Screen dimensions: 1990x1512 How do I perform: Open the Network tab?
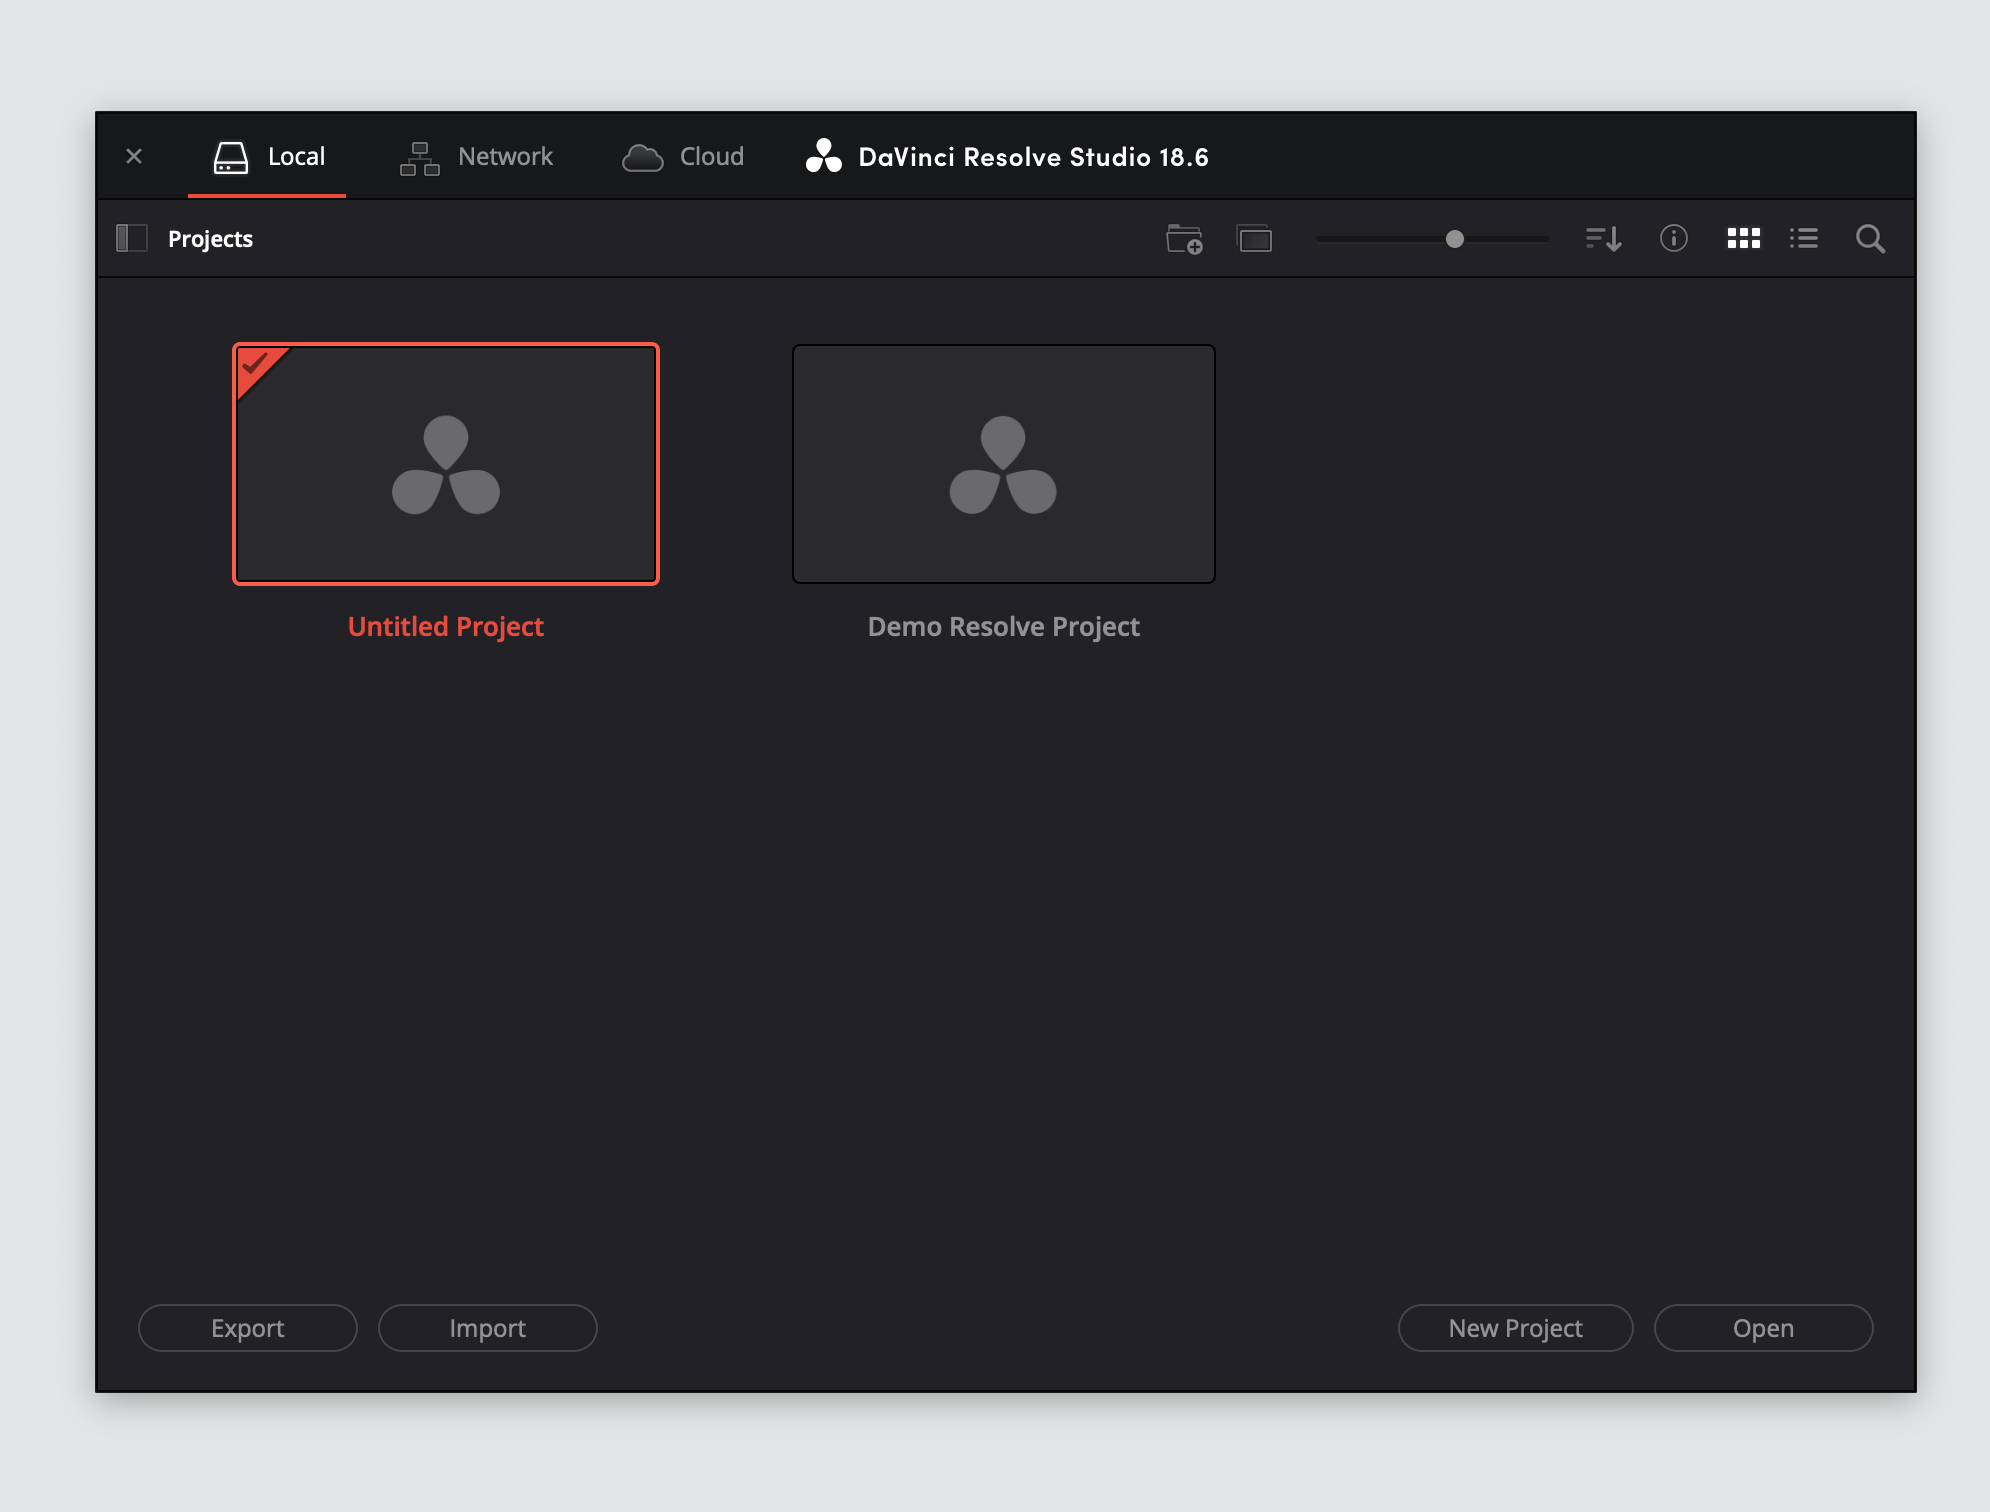coord(476,156)
